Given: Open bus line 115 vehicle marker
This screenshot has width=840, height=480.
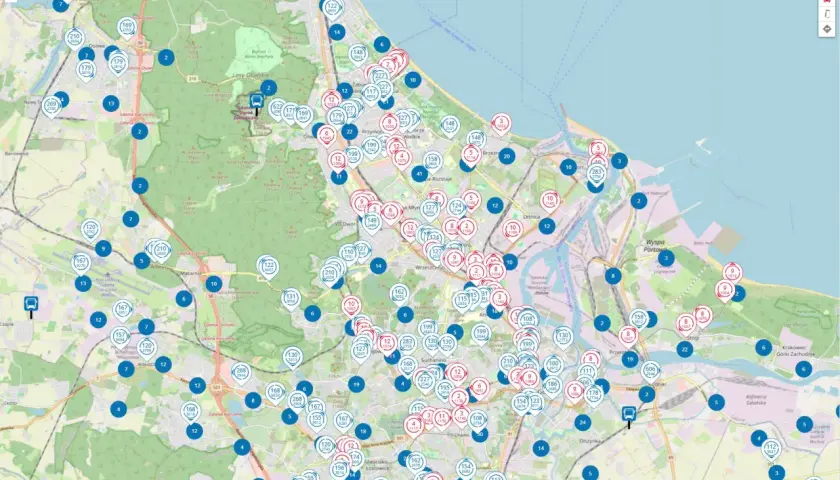Looking at the screenshot, I should 462,301.
